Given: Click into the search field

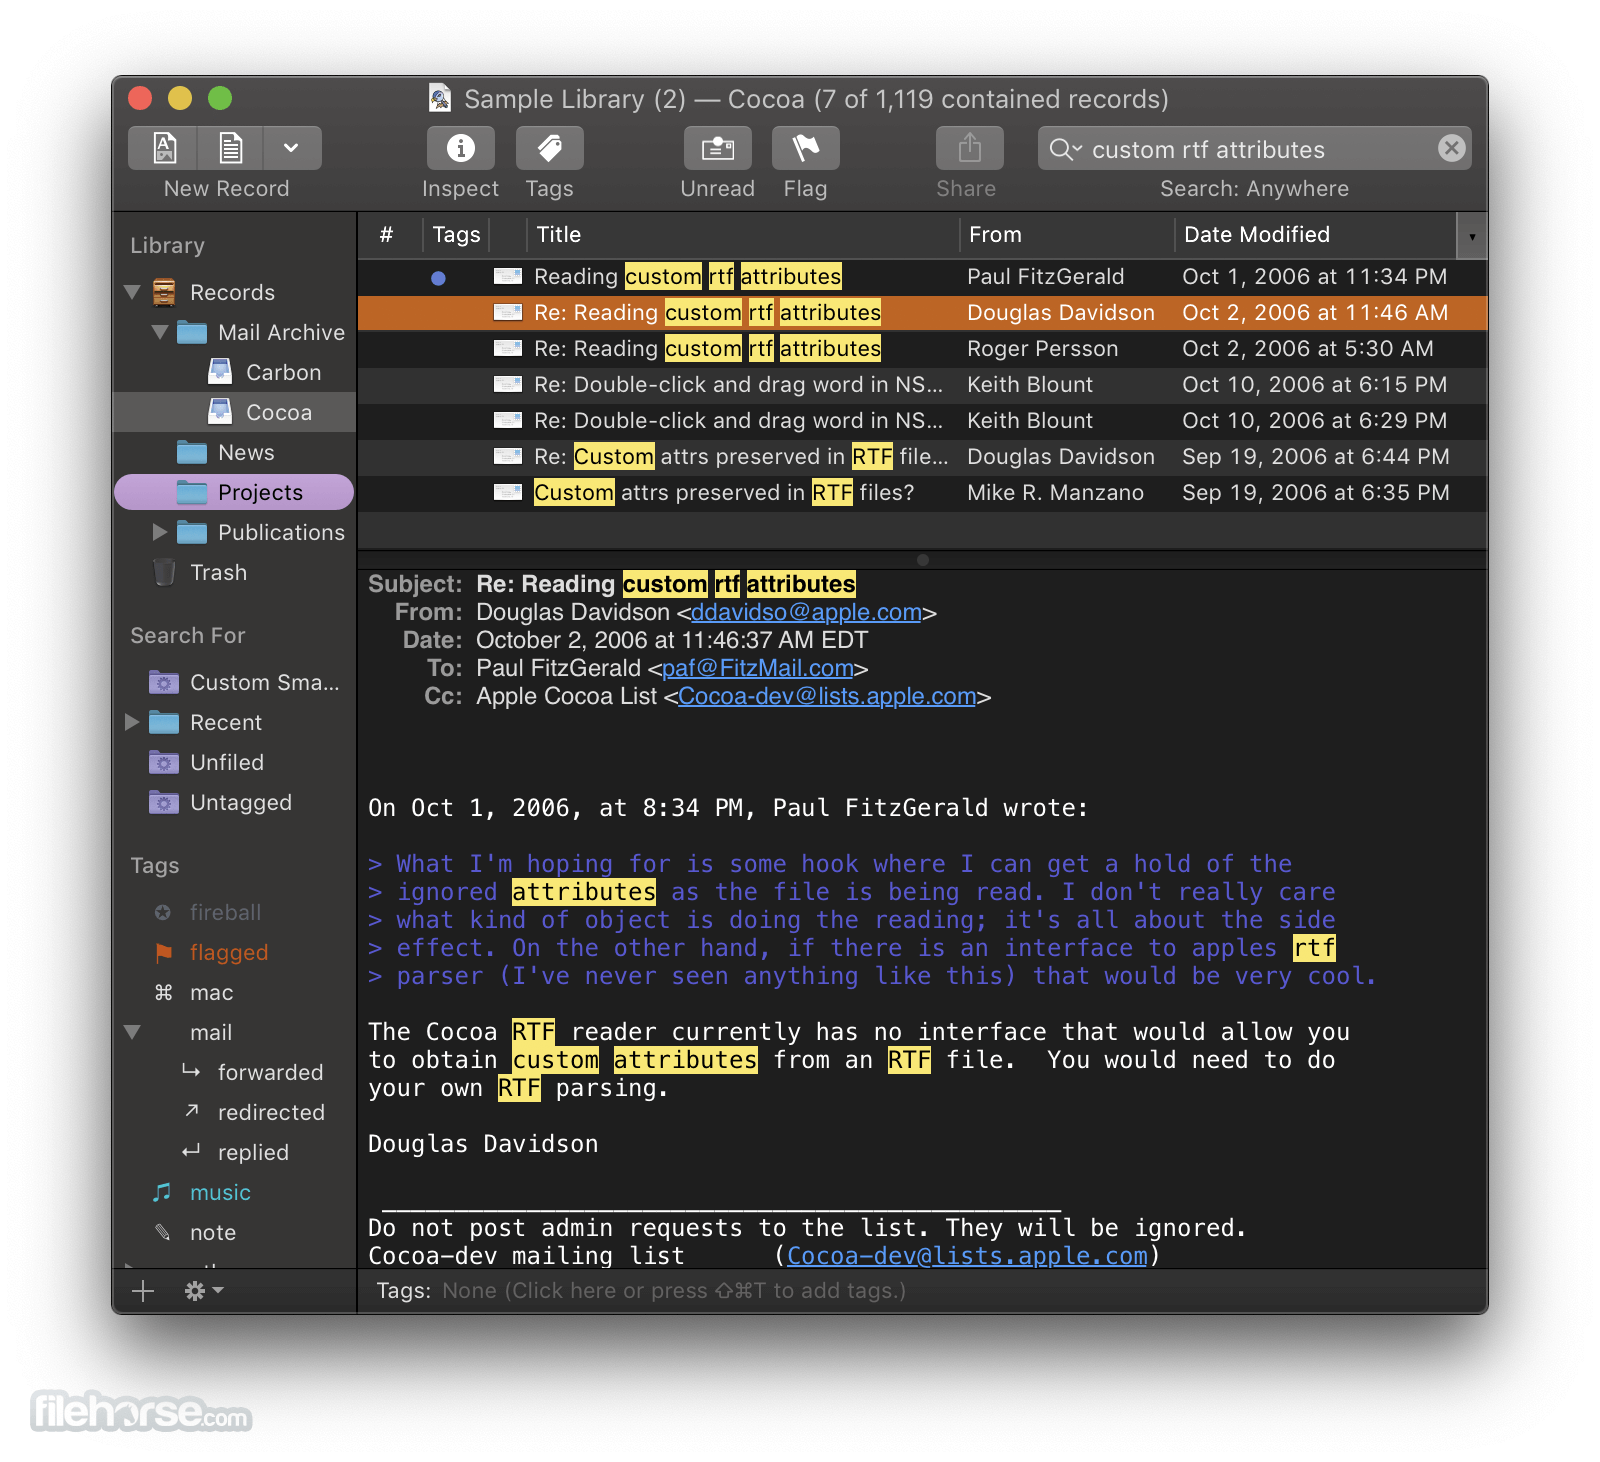Looking at the screenshot, I should (x=1254, y=149).
